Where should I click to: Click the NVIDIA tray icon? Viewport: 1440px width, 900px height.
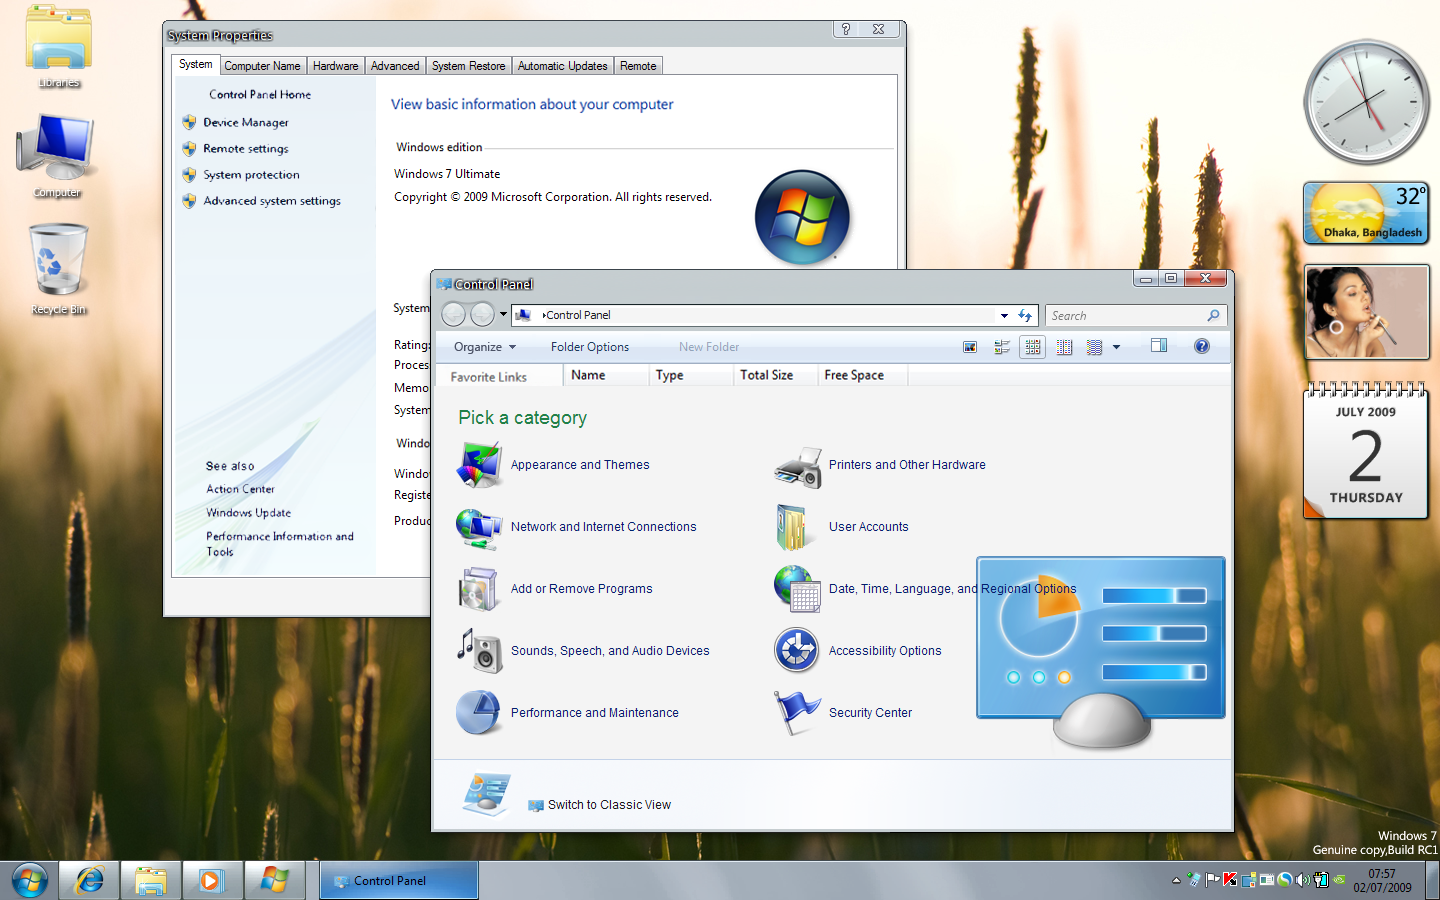(x=1339, y=880)
